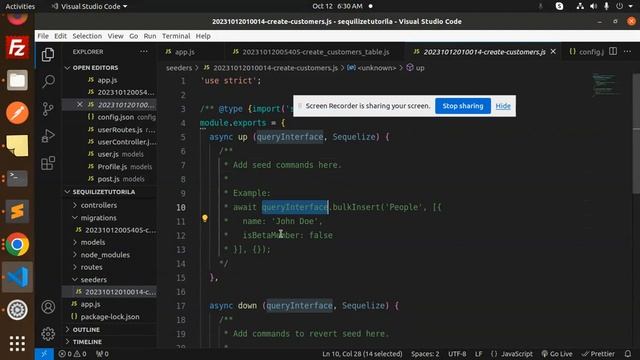This screenshot has width=640, height=360.
Task: Expand the controllers folder
Action: click(x=99, y=205)
